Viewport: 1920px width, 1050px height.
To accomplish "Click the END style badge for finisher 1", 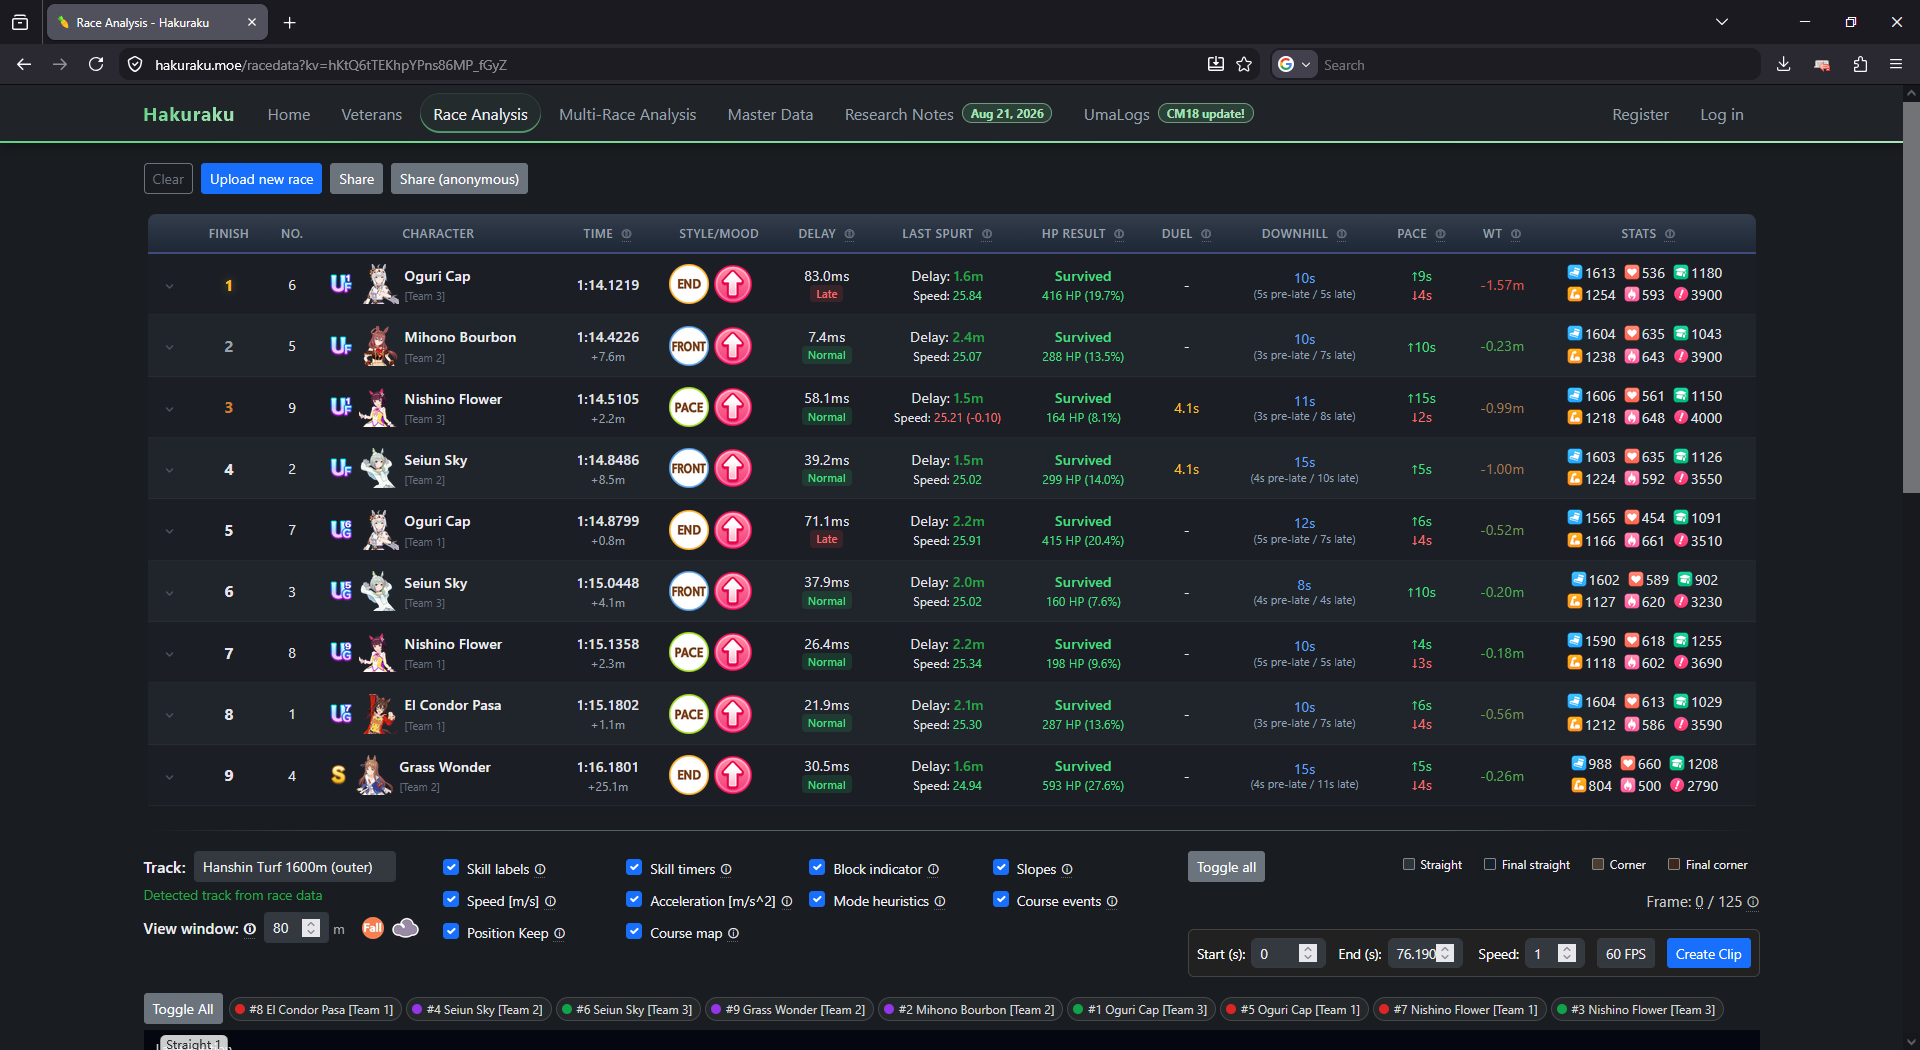I will click(x=689, y=284).
